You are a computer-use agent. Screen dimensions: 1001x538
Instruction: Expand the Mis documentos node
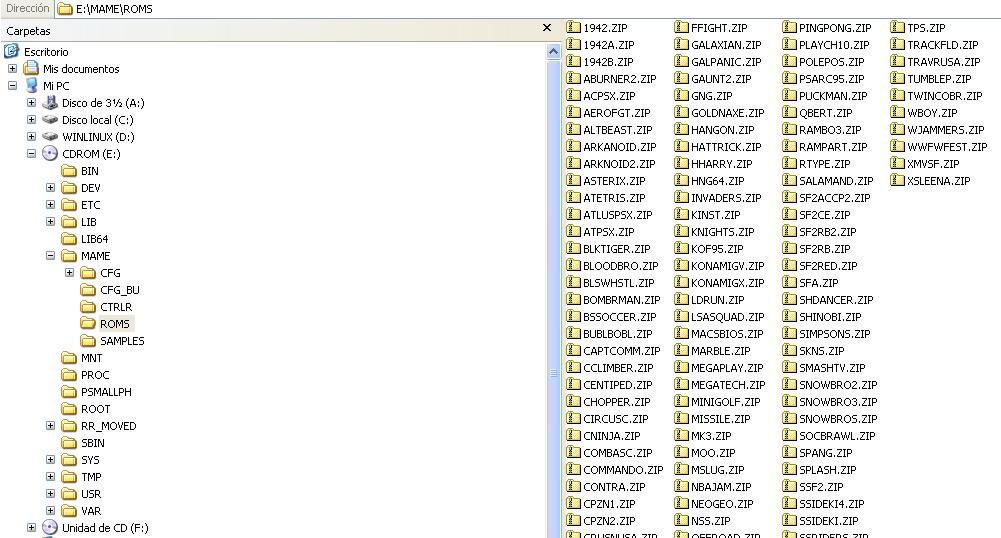click(12, 68)
